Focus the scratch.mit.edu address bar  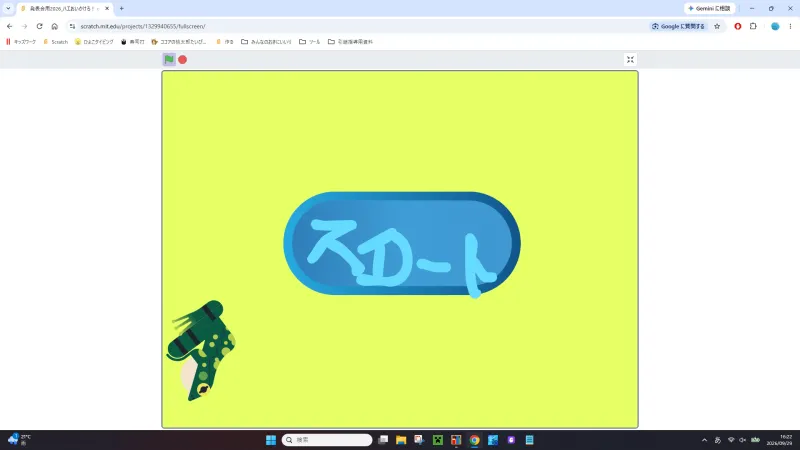coord(357,26)
